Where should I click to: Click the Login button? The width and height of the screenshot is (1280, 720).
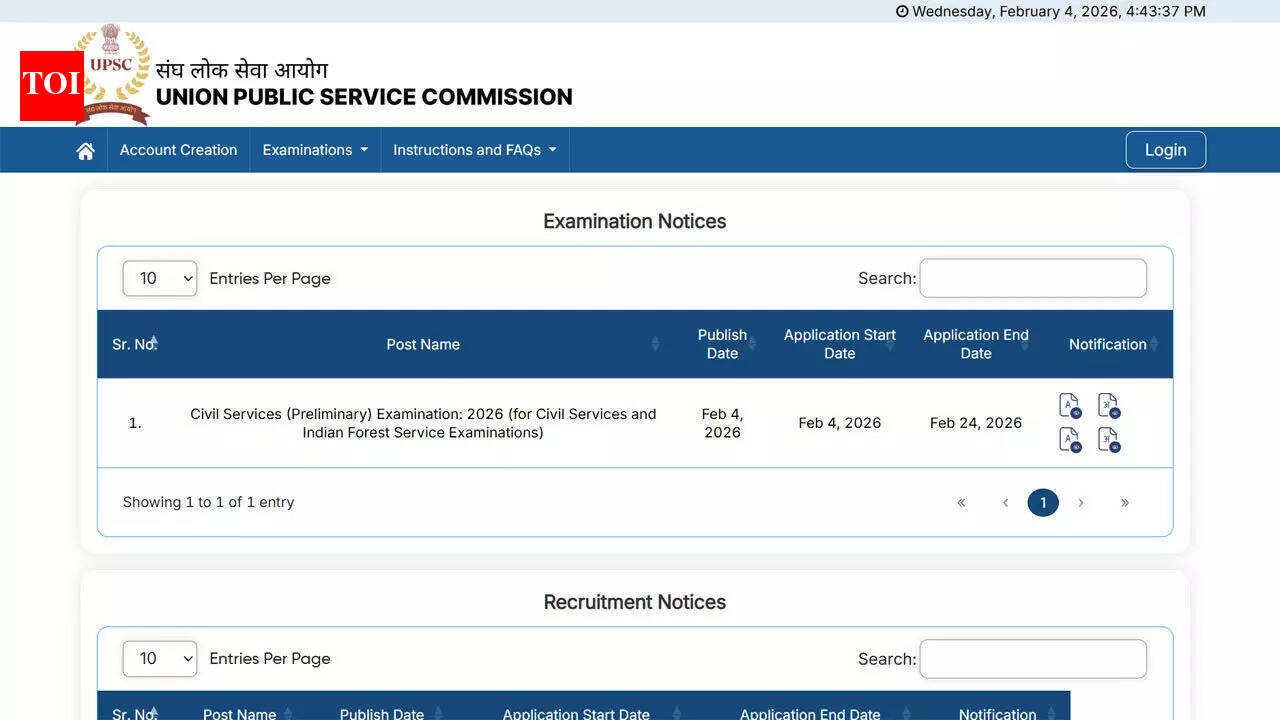(1165, 149)
